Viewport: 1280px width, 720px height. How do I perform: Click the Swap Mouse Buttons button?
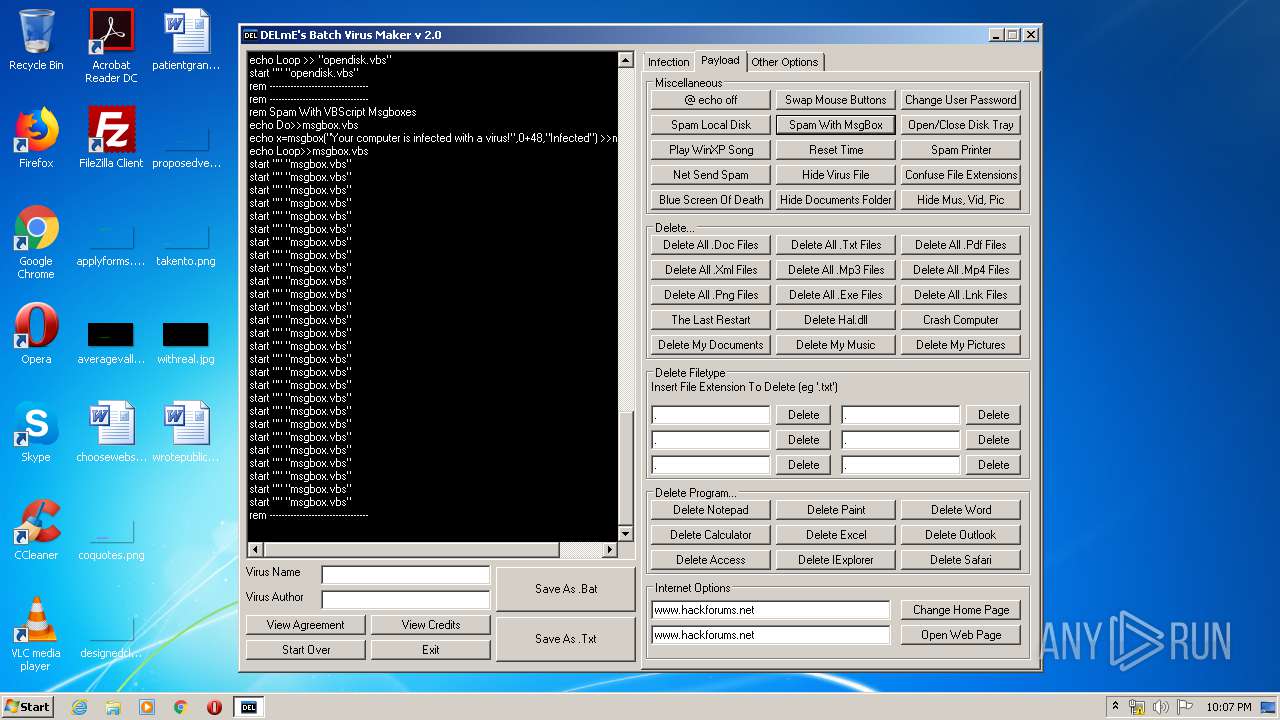coord(835,100)
